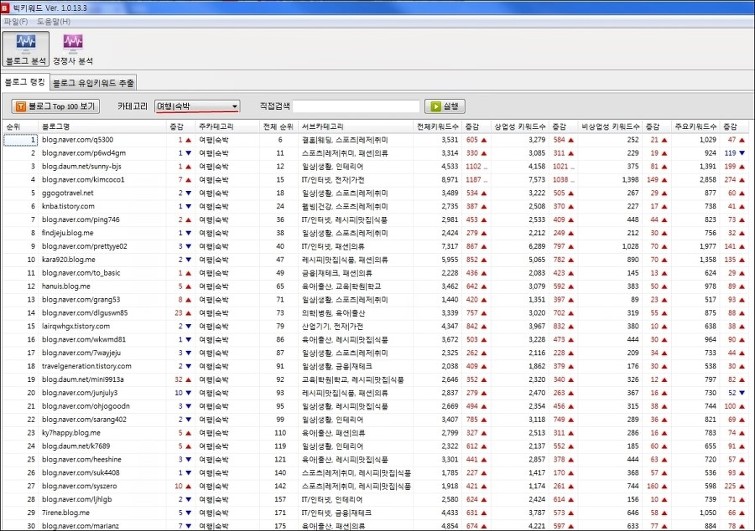Select row blog.naver.com/grang53
Viewport: 755px width, 531px height.
[376, 299]
